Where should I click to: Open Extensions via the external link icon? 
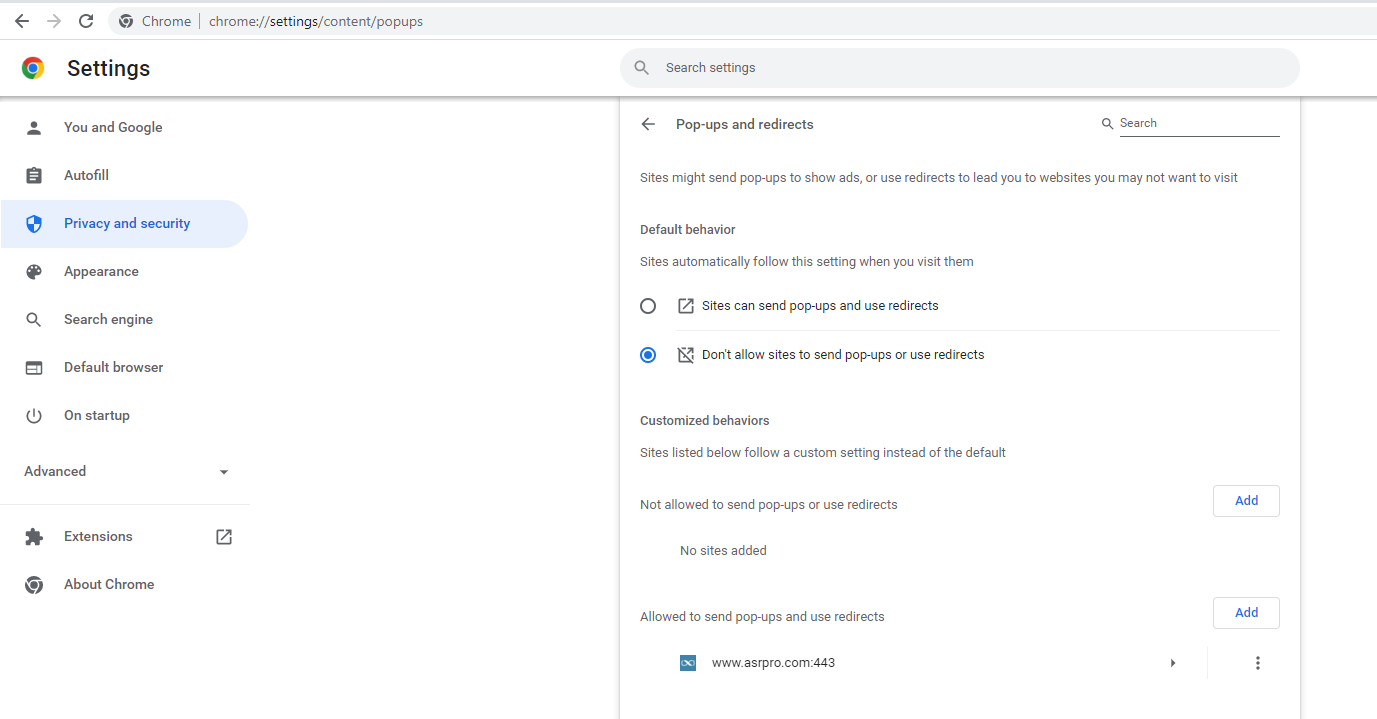coord(223,536)
